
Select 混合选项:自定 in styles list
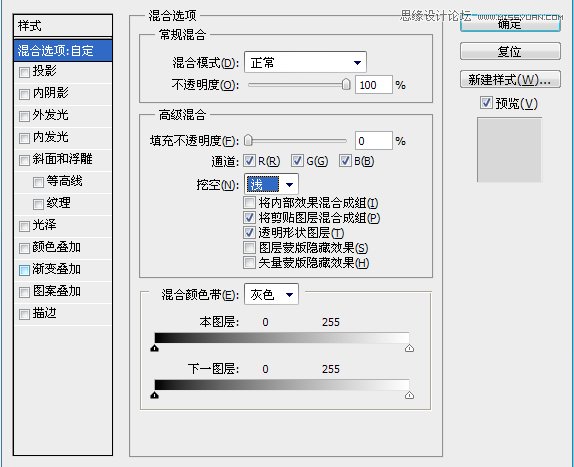(x=63, y=51)
